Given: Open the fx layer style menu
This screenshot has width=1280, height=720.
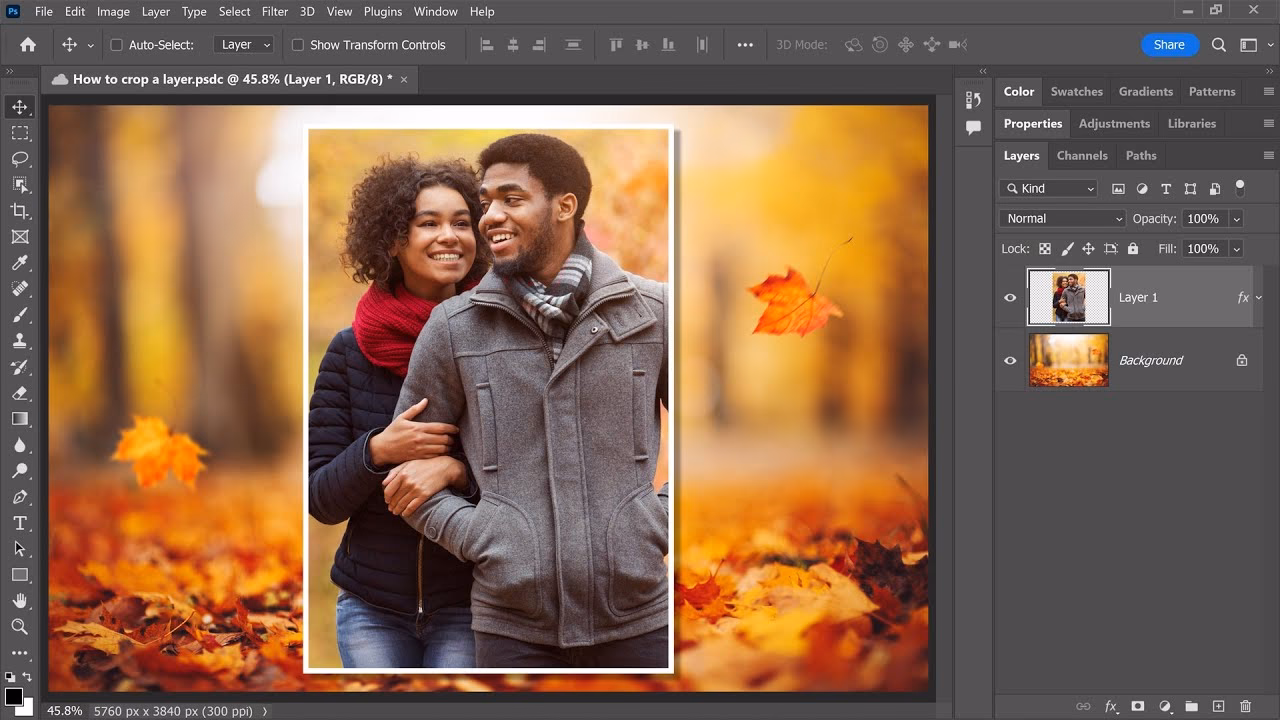Looking at the screenshot, I should pyautogui.click(x=1110, y=706).
